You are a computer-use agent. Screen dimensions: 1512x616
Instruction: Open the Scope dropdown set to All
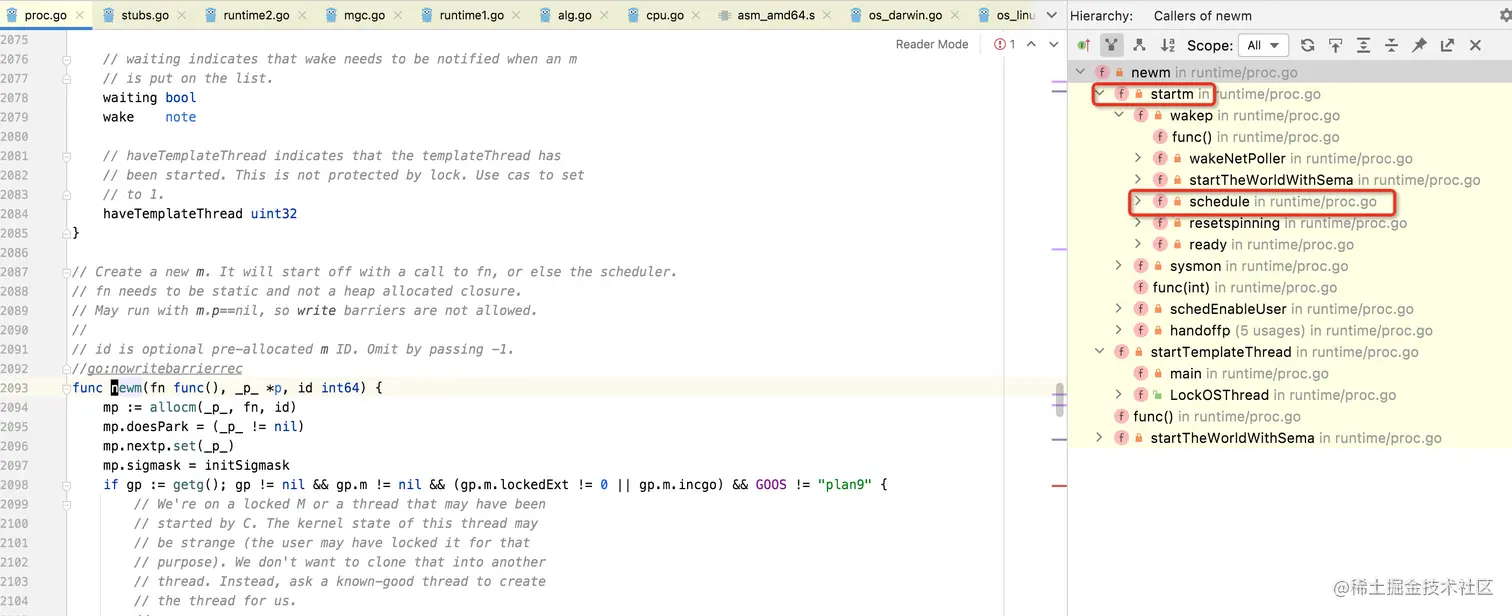coord(1263,45)
